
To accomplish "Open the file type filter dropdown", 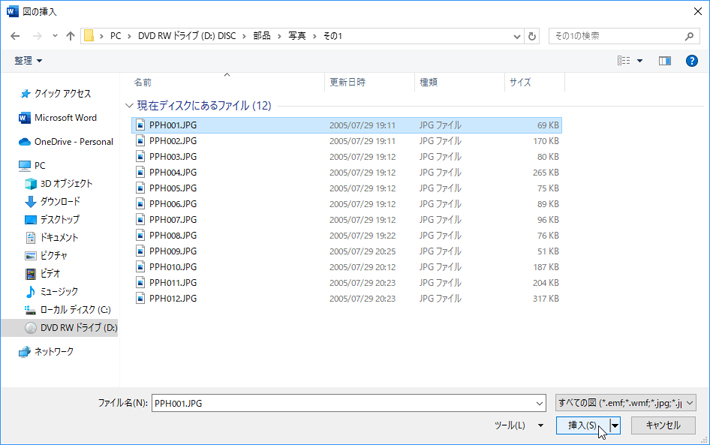I will click(624, 403).
